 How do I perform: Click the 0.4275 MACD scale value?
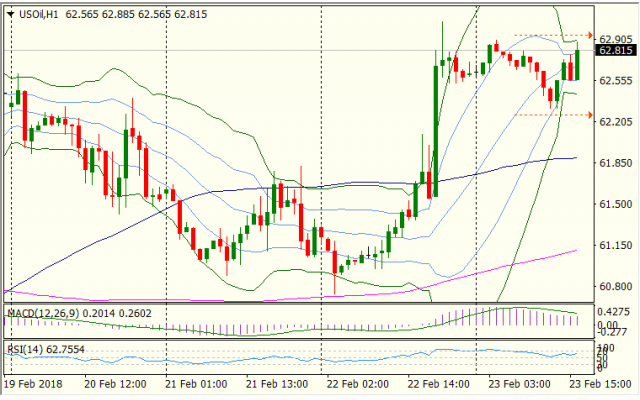coord(613,312)
